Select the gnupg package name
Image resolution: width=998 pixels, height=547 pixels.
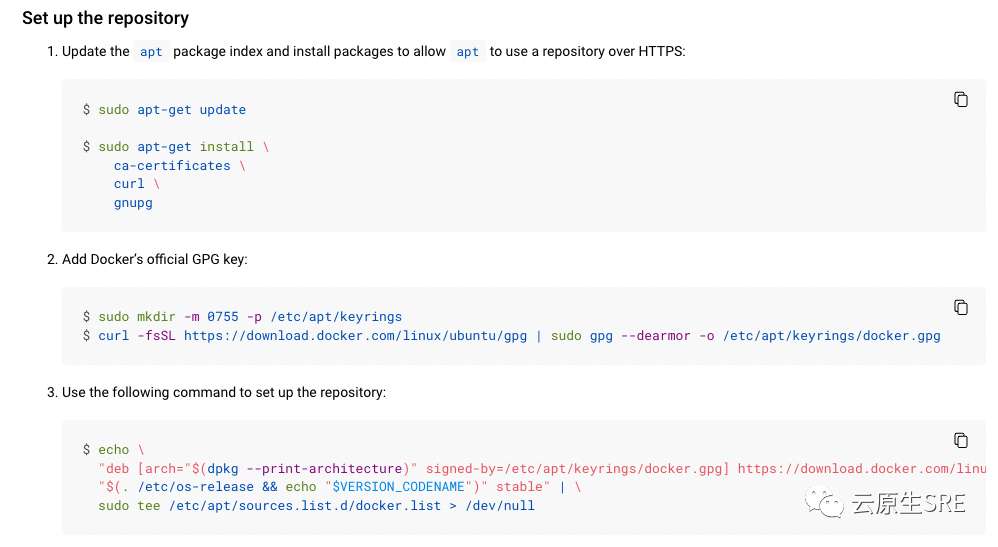(133, 203)
